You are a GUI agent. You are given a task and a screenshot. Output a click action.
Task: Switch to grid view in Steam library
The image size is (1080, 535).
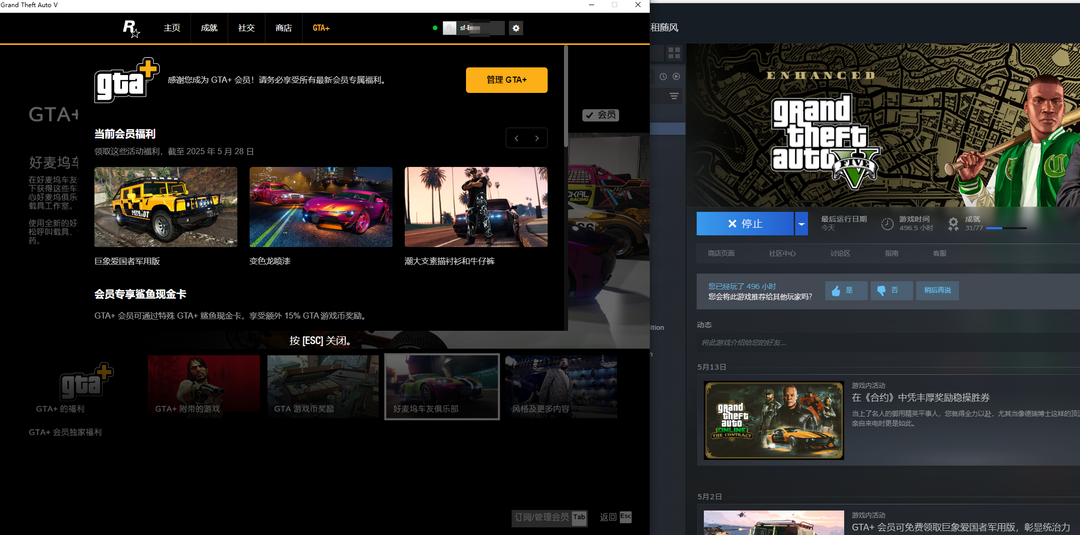[x=674, y=53]
